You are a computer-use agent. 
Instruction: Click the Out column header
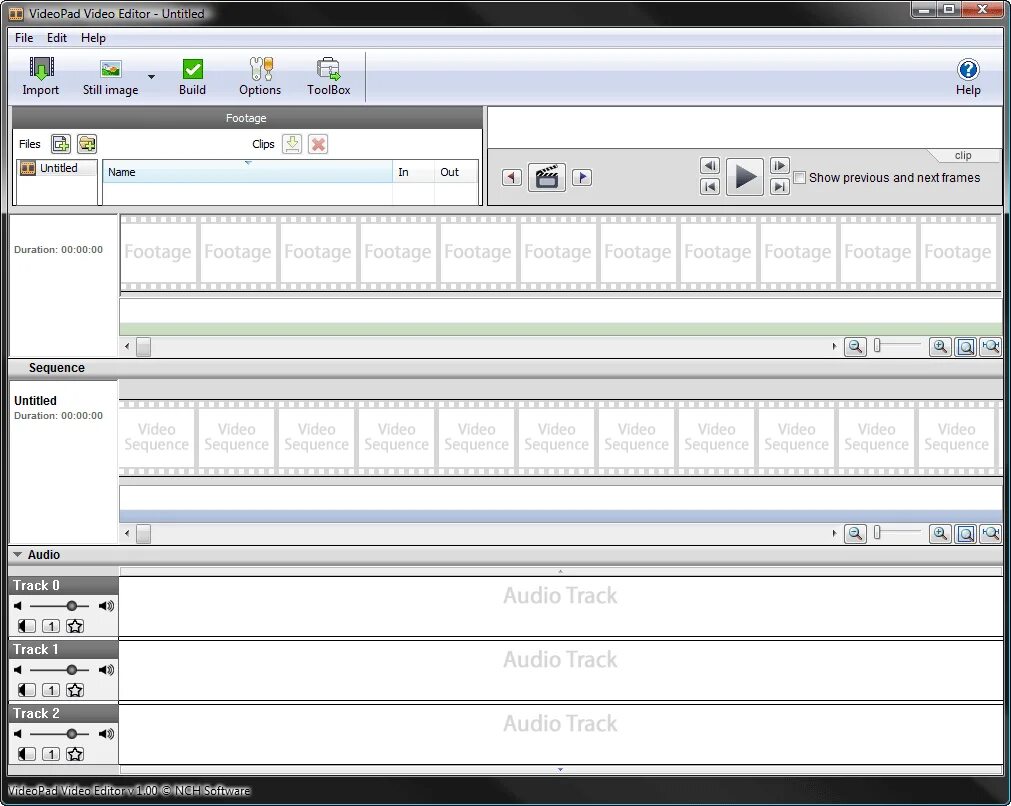pos(456,172)
